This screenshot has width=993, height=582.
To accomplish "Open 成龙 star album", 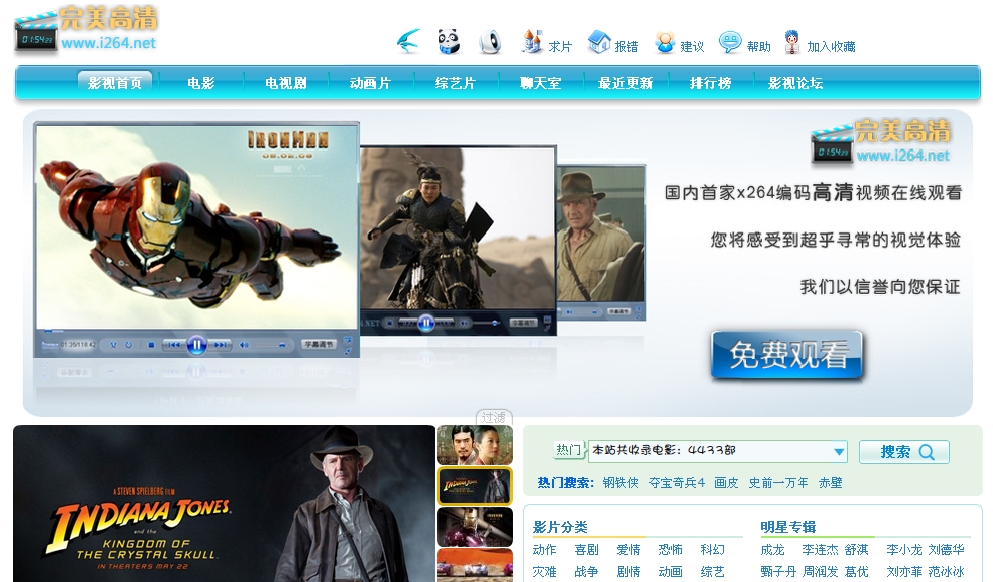I will tap(773, 550).
